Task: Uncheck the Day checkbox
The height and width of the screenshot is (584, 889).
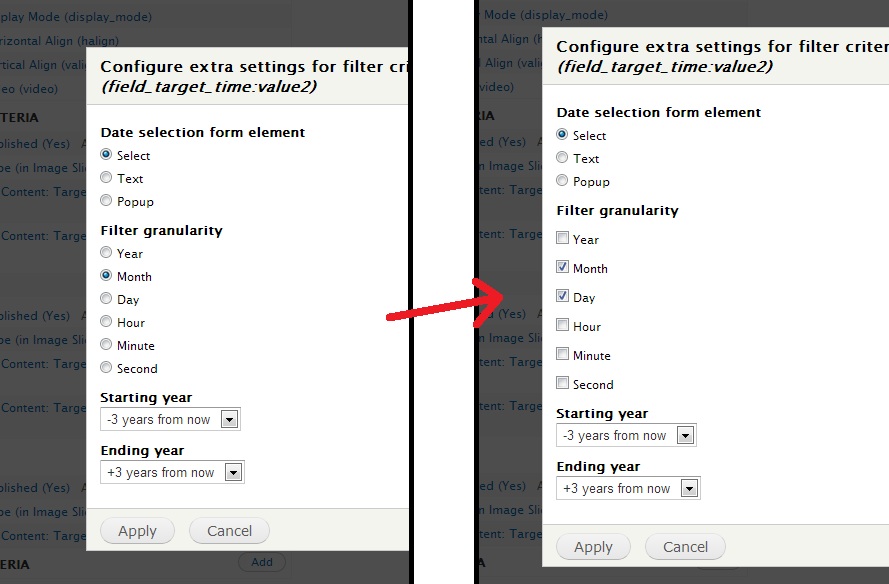Action: [562, 296]
